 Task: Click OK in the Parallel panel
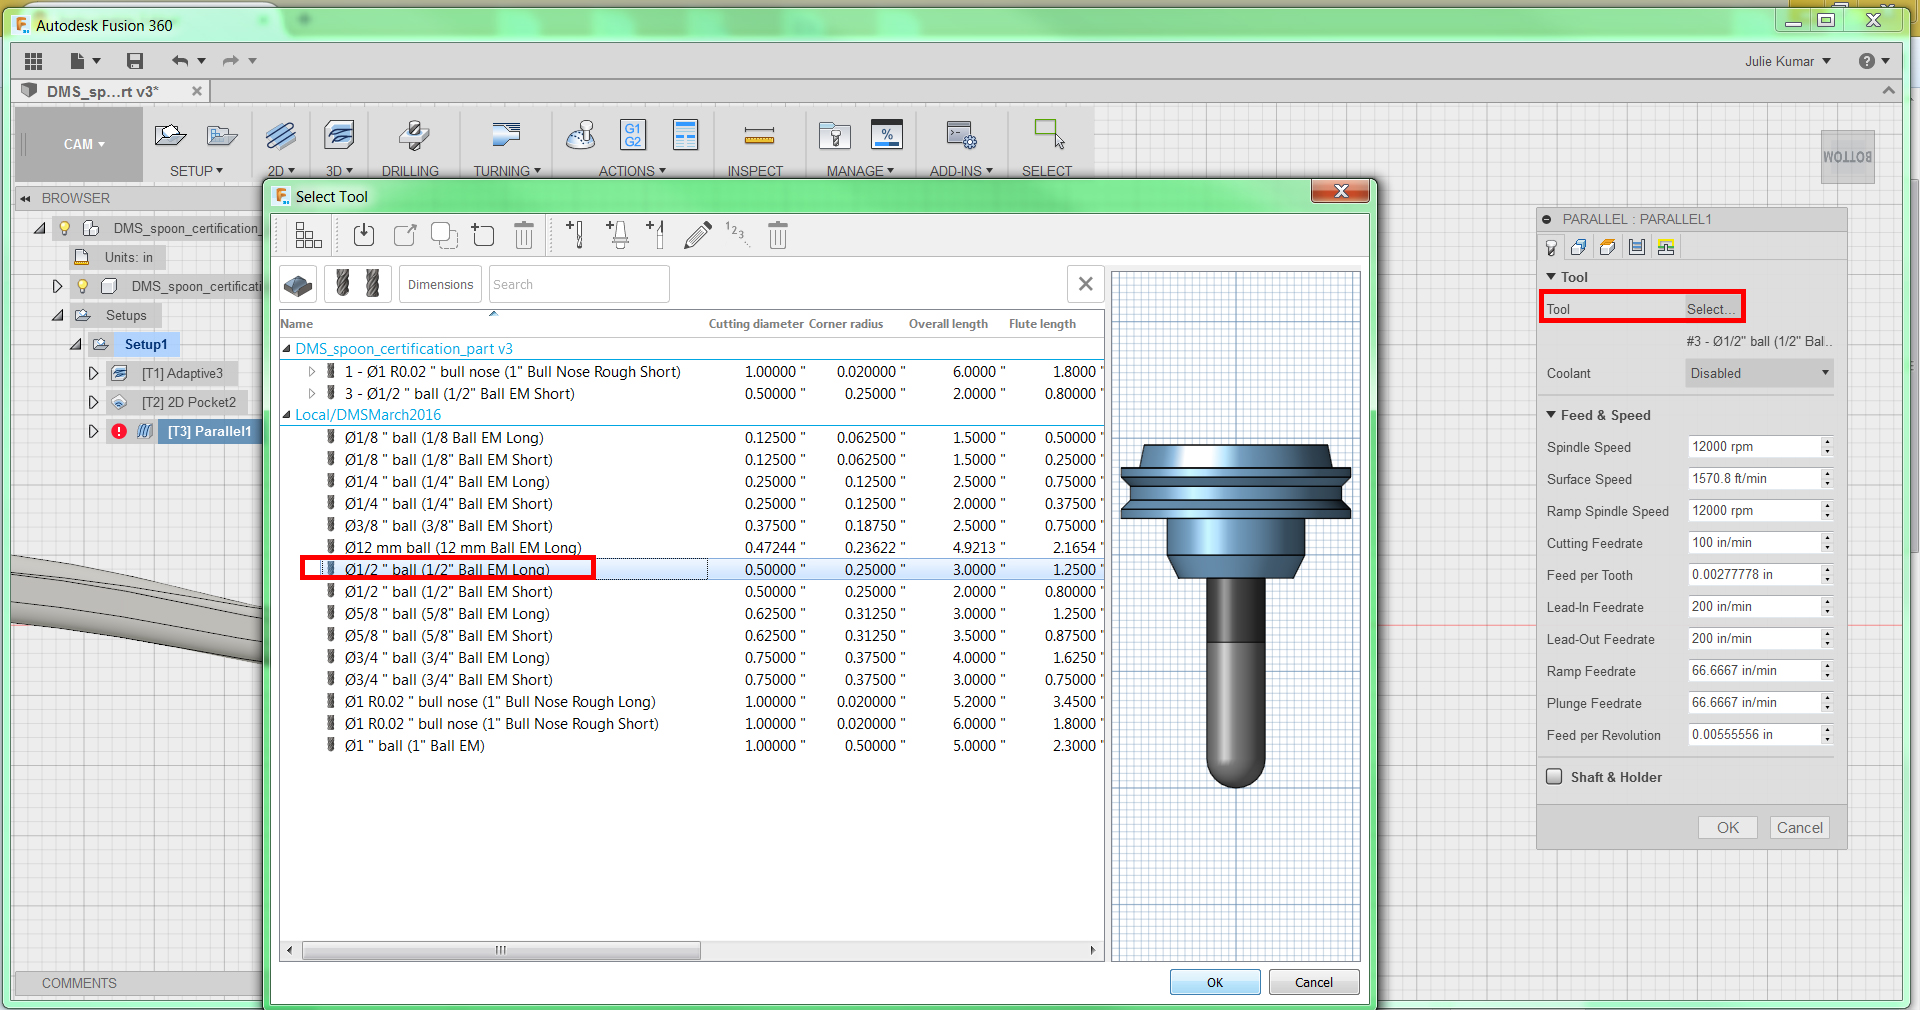pos(1728,827)
